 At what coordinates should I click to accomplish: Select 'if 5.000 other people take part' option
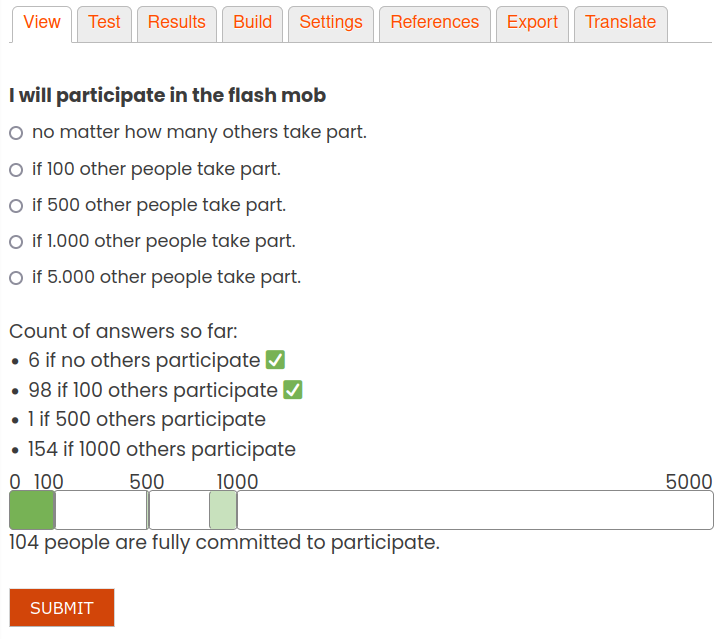coord(16,278)
